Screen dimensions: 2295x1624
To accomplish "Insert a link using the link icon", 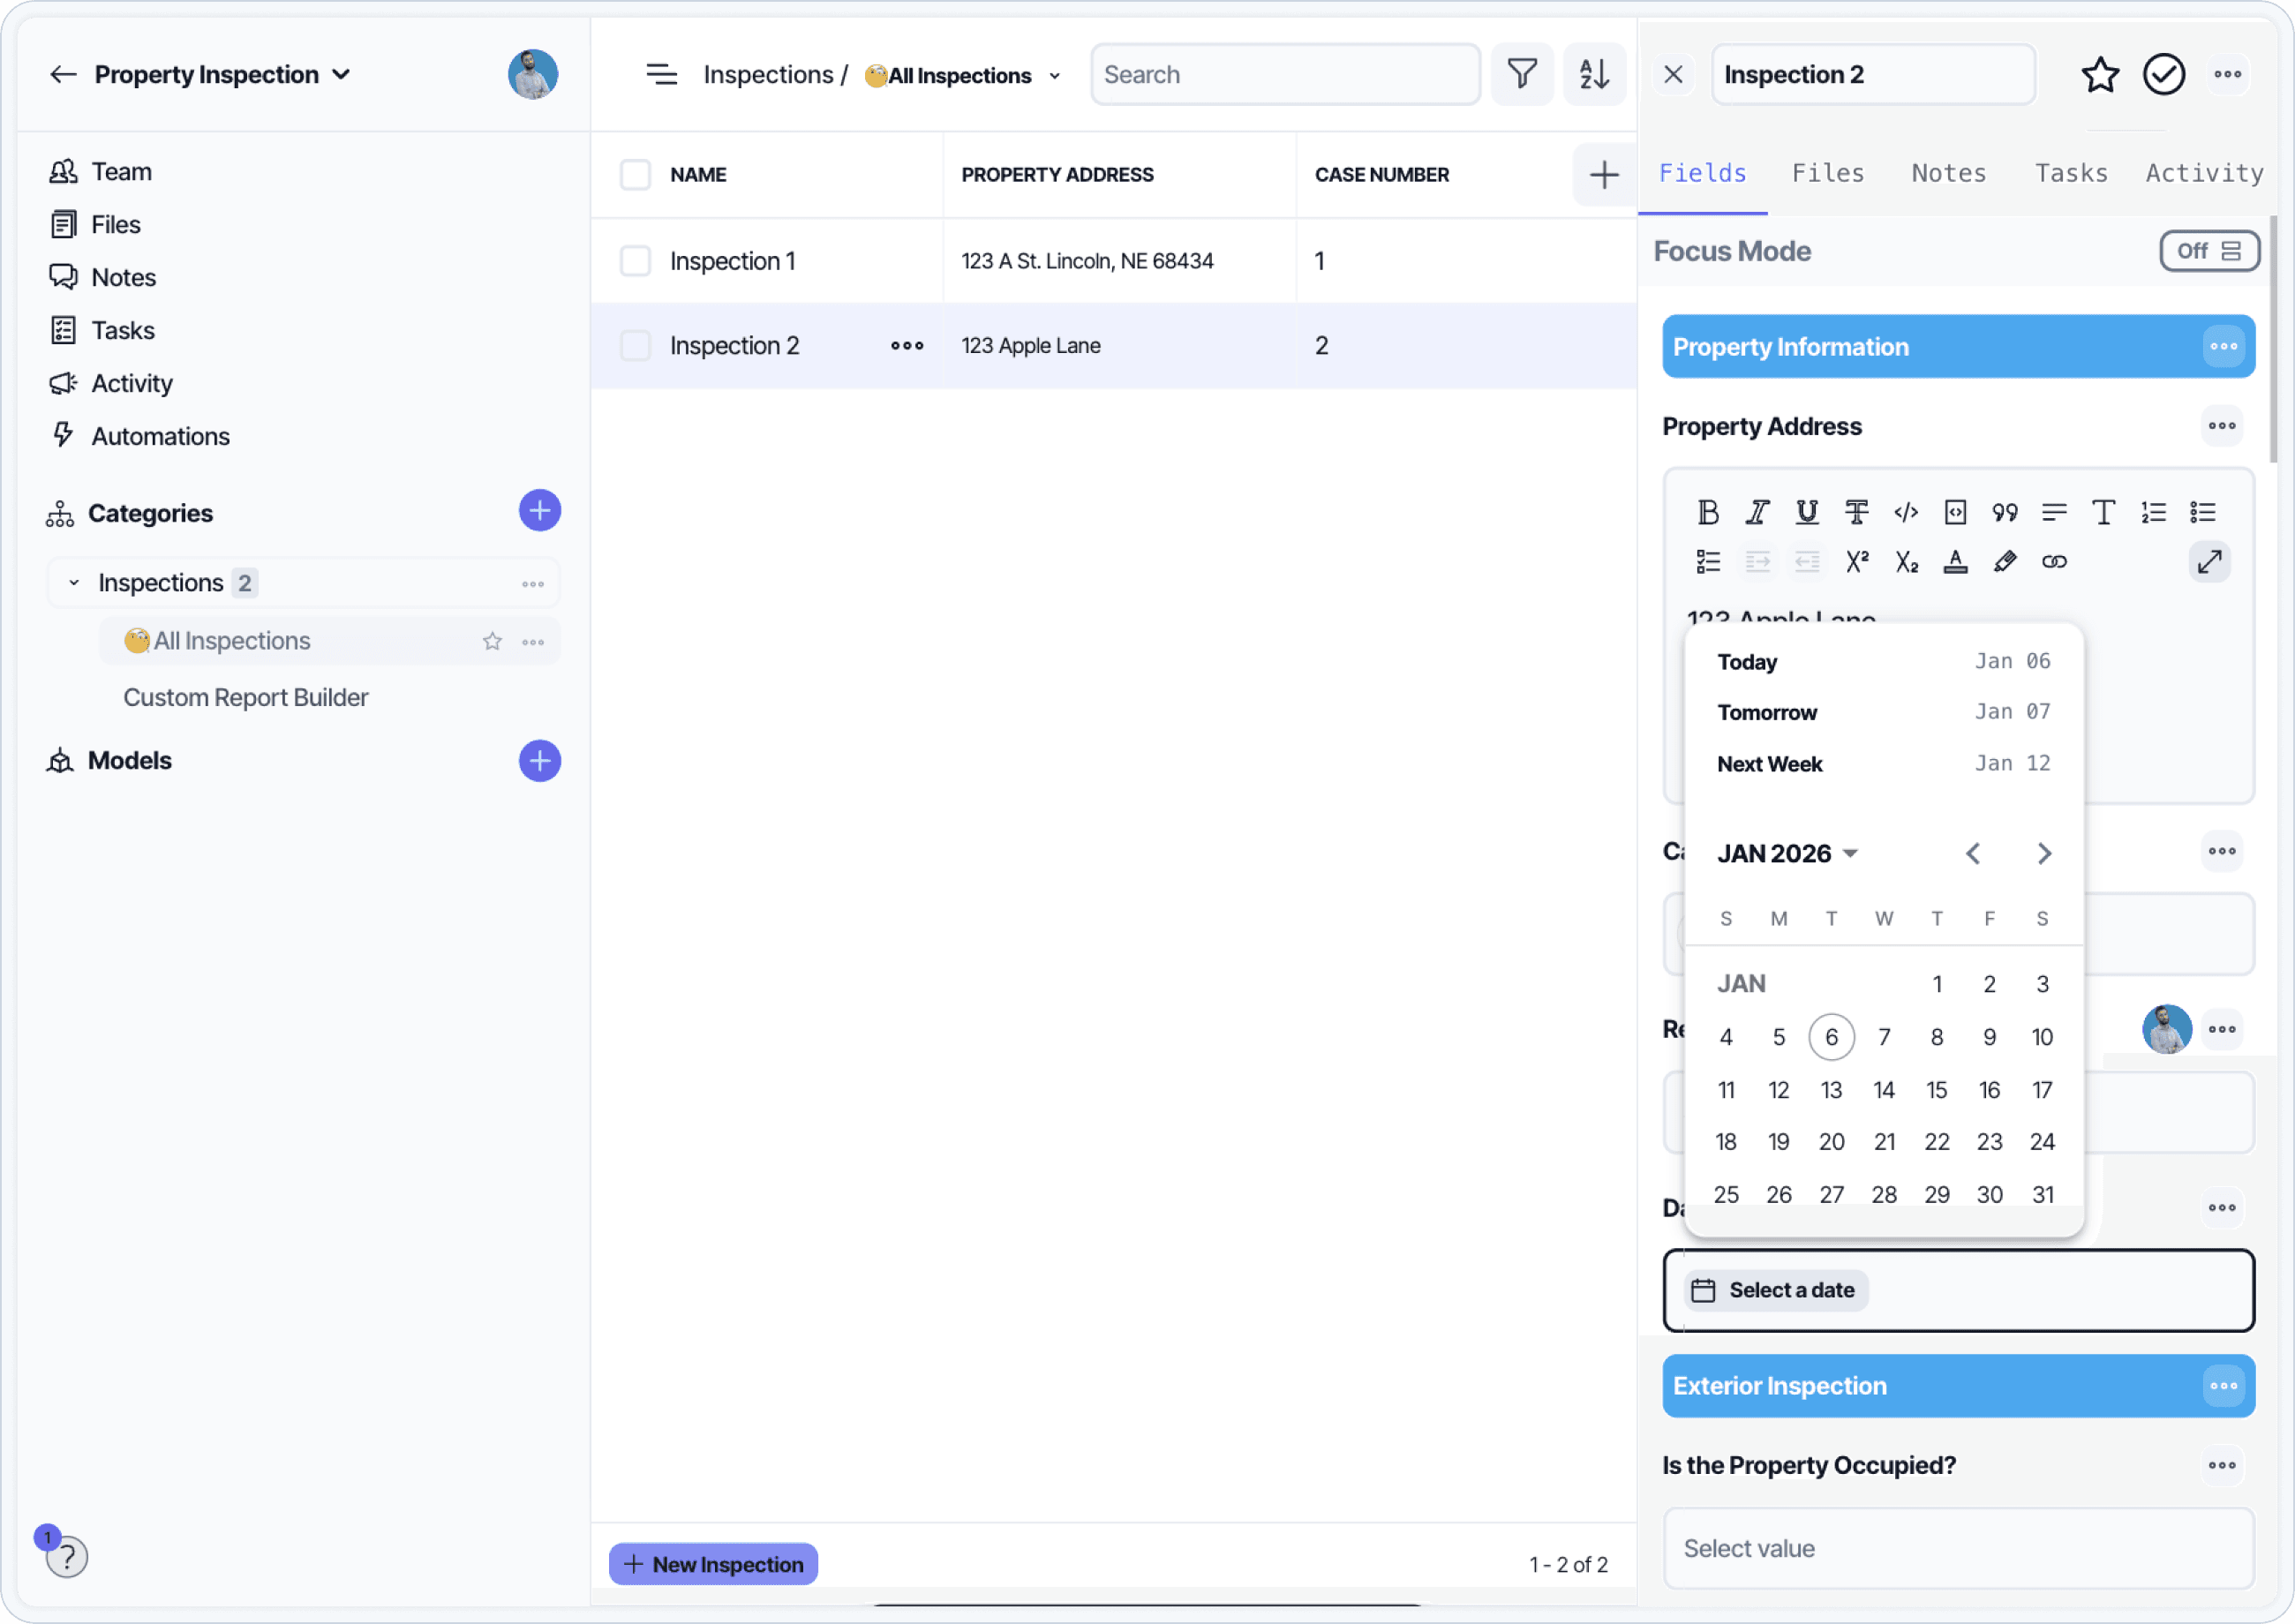I will (x=2054, y=562).
